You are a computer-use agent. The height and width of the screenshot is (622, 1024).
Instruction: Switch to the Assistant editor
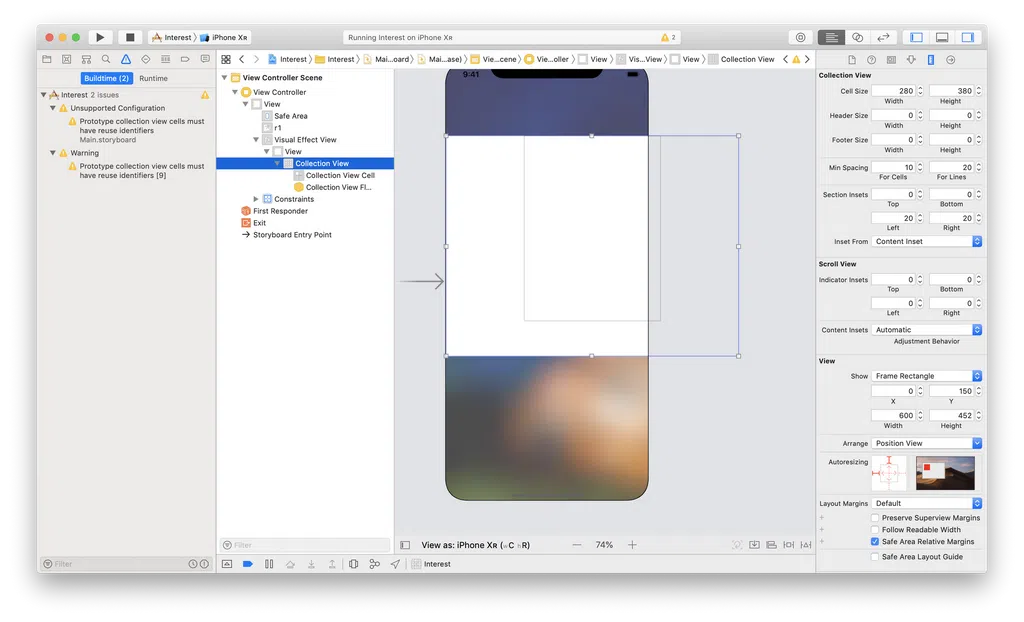click(857, 37)
